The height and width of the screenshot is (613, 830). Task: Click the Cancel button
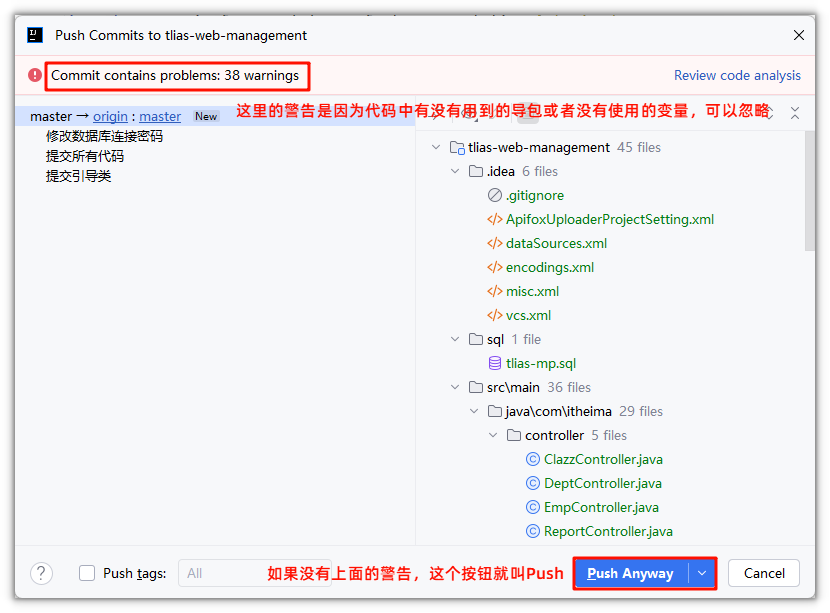click(x=764, y=573)
